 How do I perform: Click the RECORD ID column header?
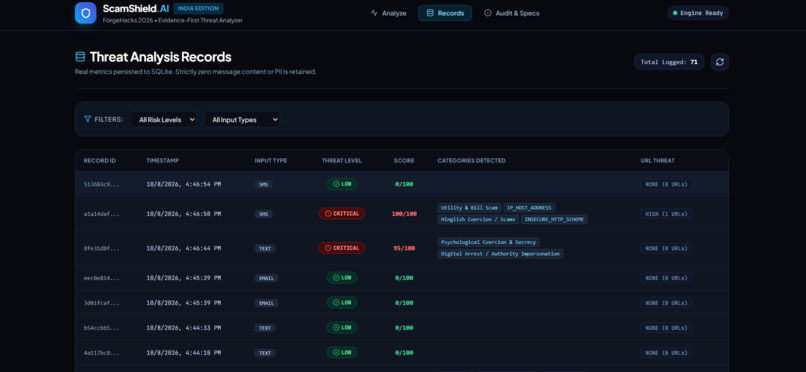tap(100, 161)
